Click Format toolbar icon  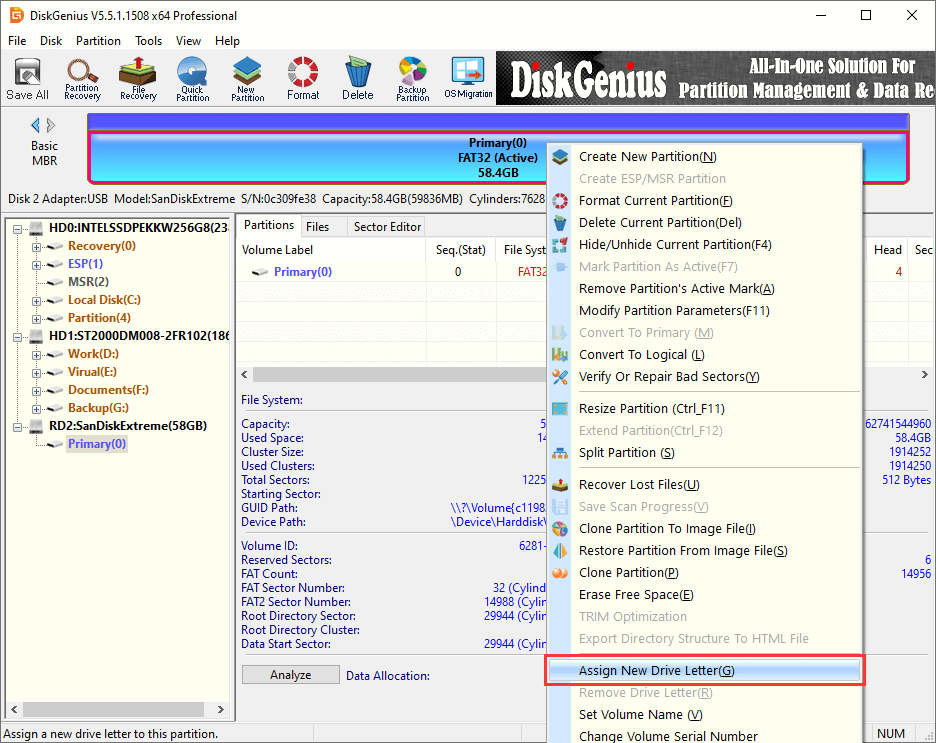(x=303, y=78)
